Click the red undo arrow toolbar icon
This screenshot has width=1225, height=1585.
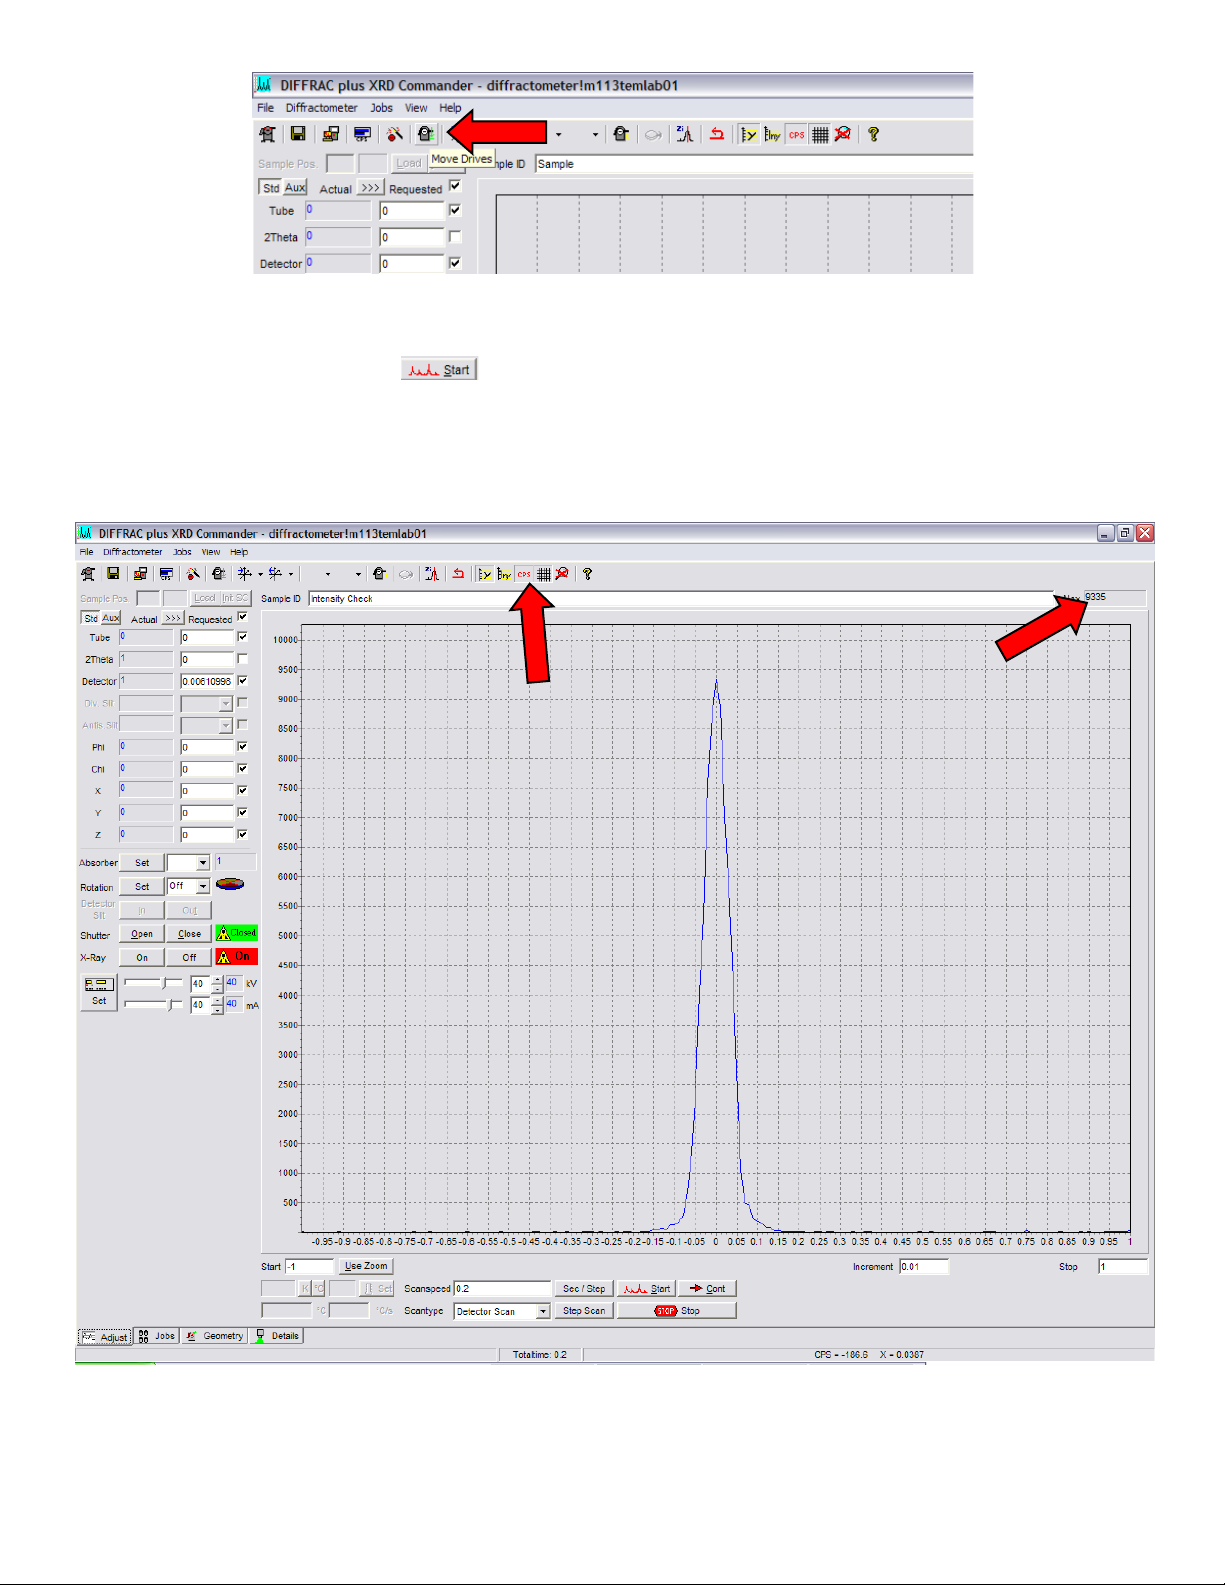coord(458,574)
